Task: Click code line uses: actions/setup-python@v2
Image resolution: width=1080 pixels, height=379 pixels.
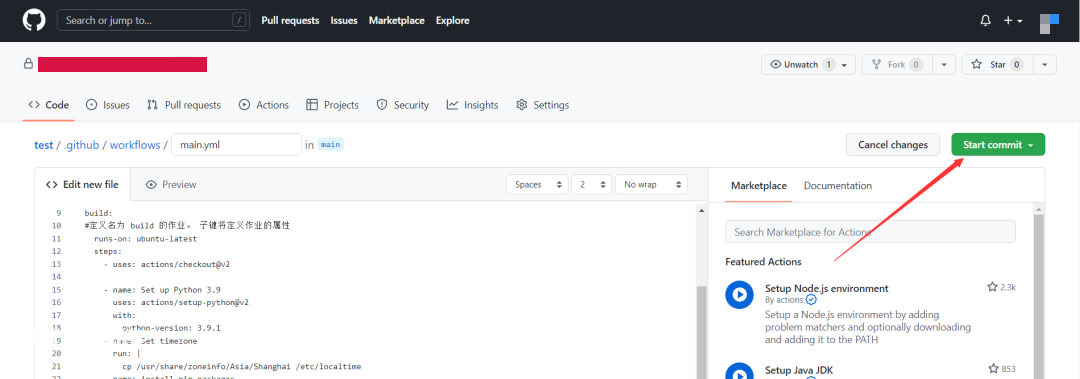Action: (180, 302)
